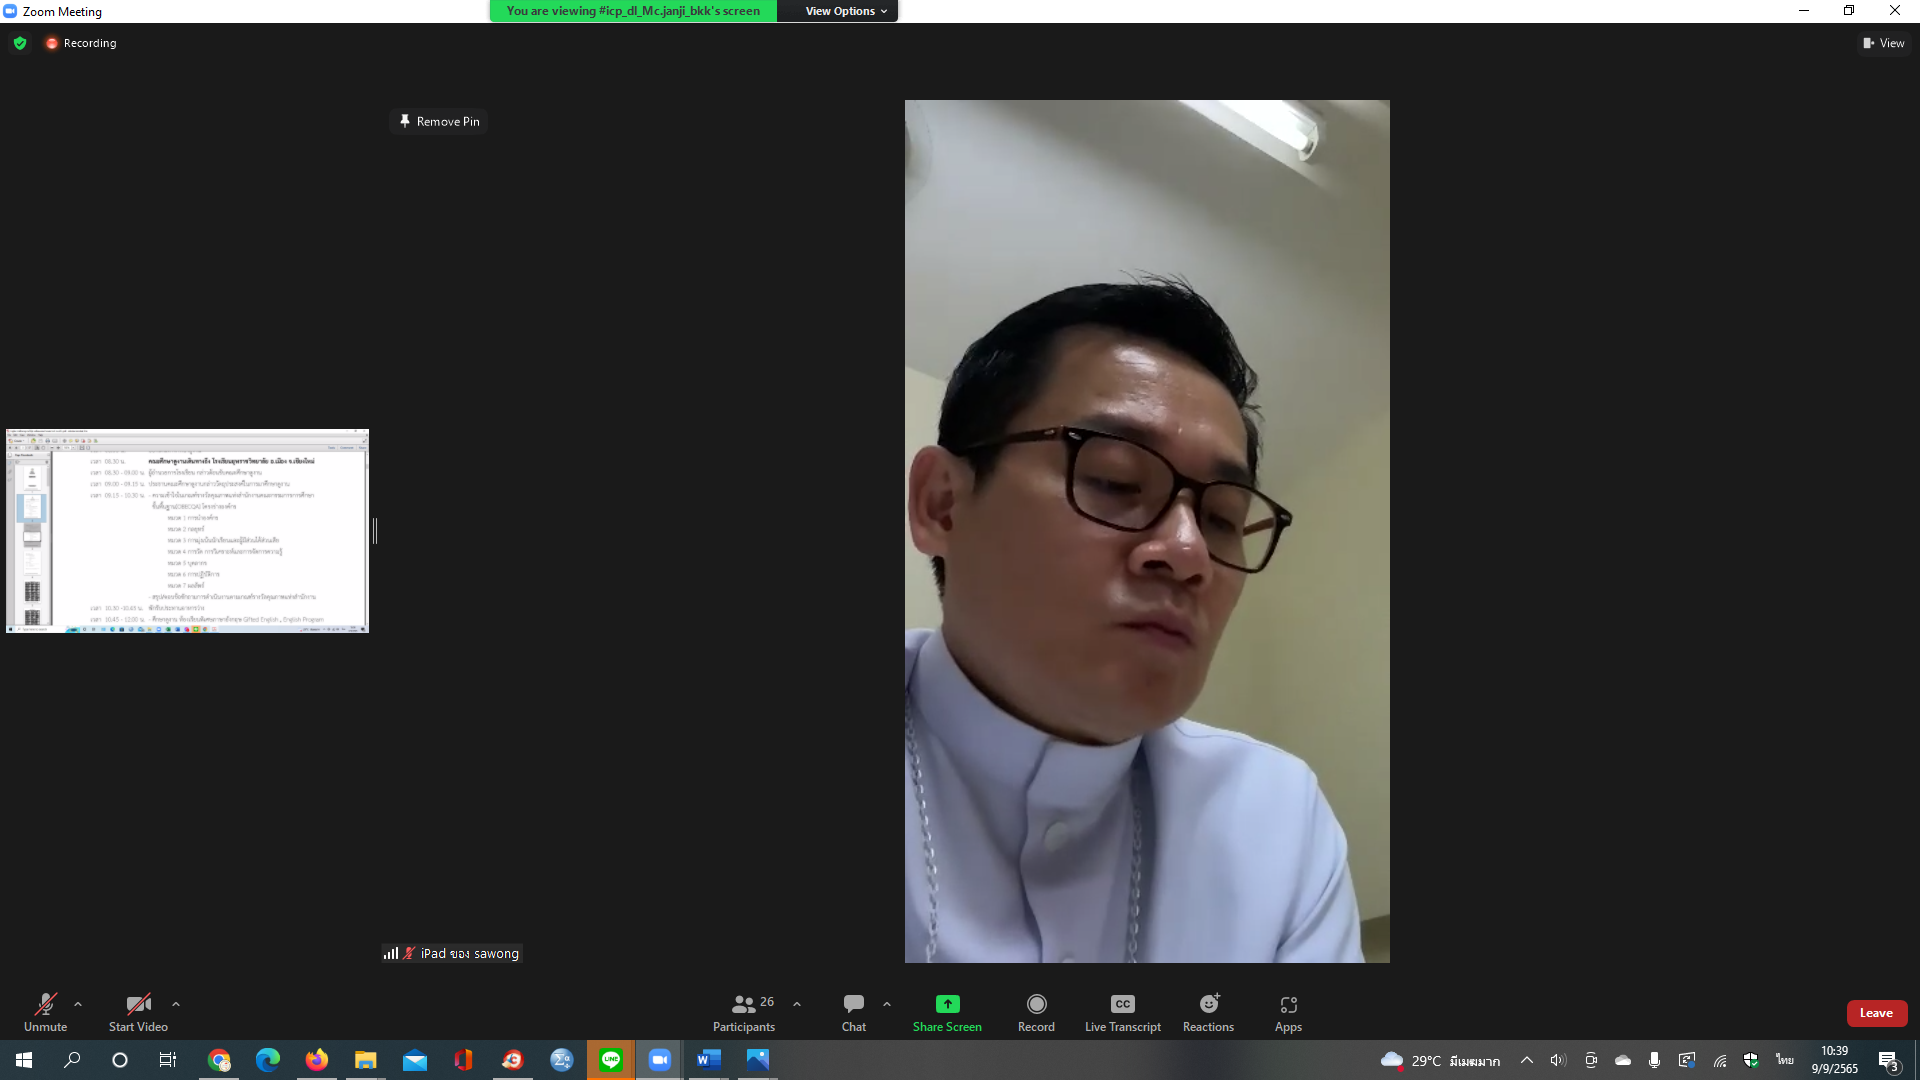The height and width of the screenshot is (1080, 1920).
Task: Open the Mail app from the taskbar
Action: coord(415,1060)
